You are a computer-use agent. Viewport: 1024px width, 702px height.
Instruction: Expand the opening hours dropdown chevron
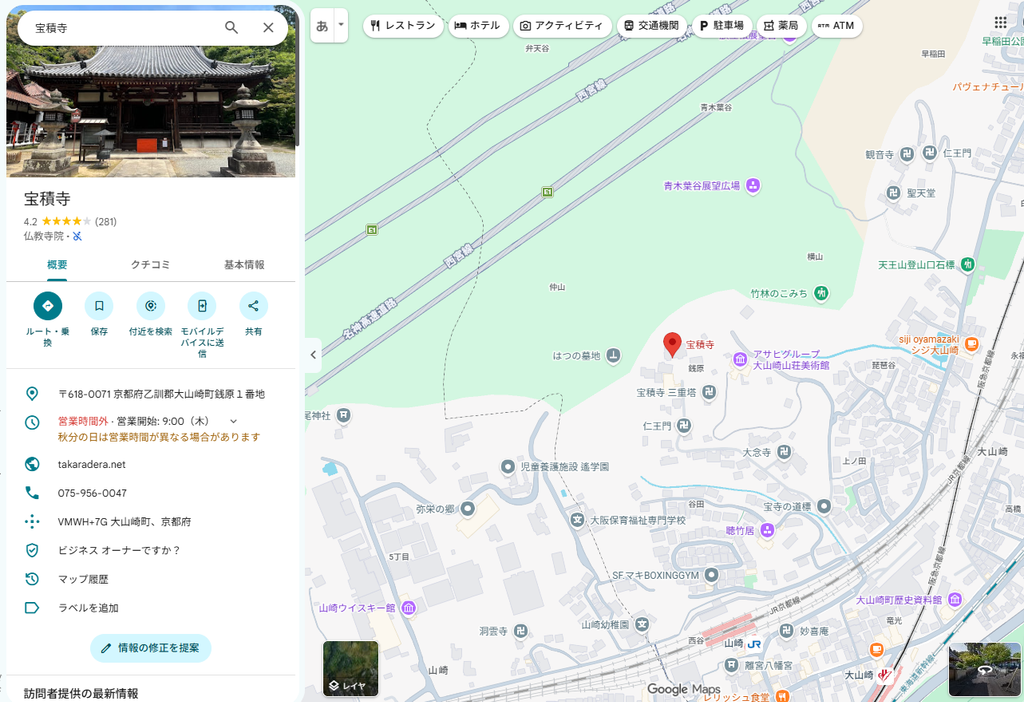[x=233, y=421]
